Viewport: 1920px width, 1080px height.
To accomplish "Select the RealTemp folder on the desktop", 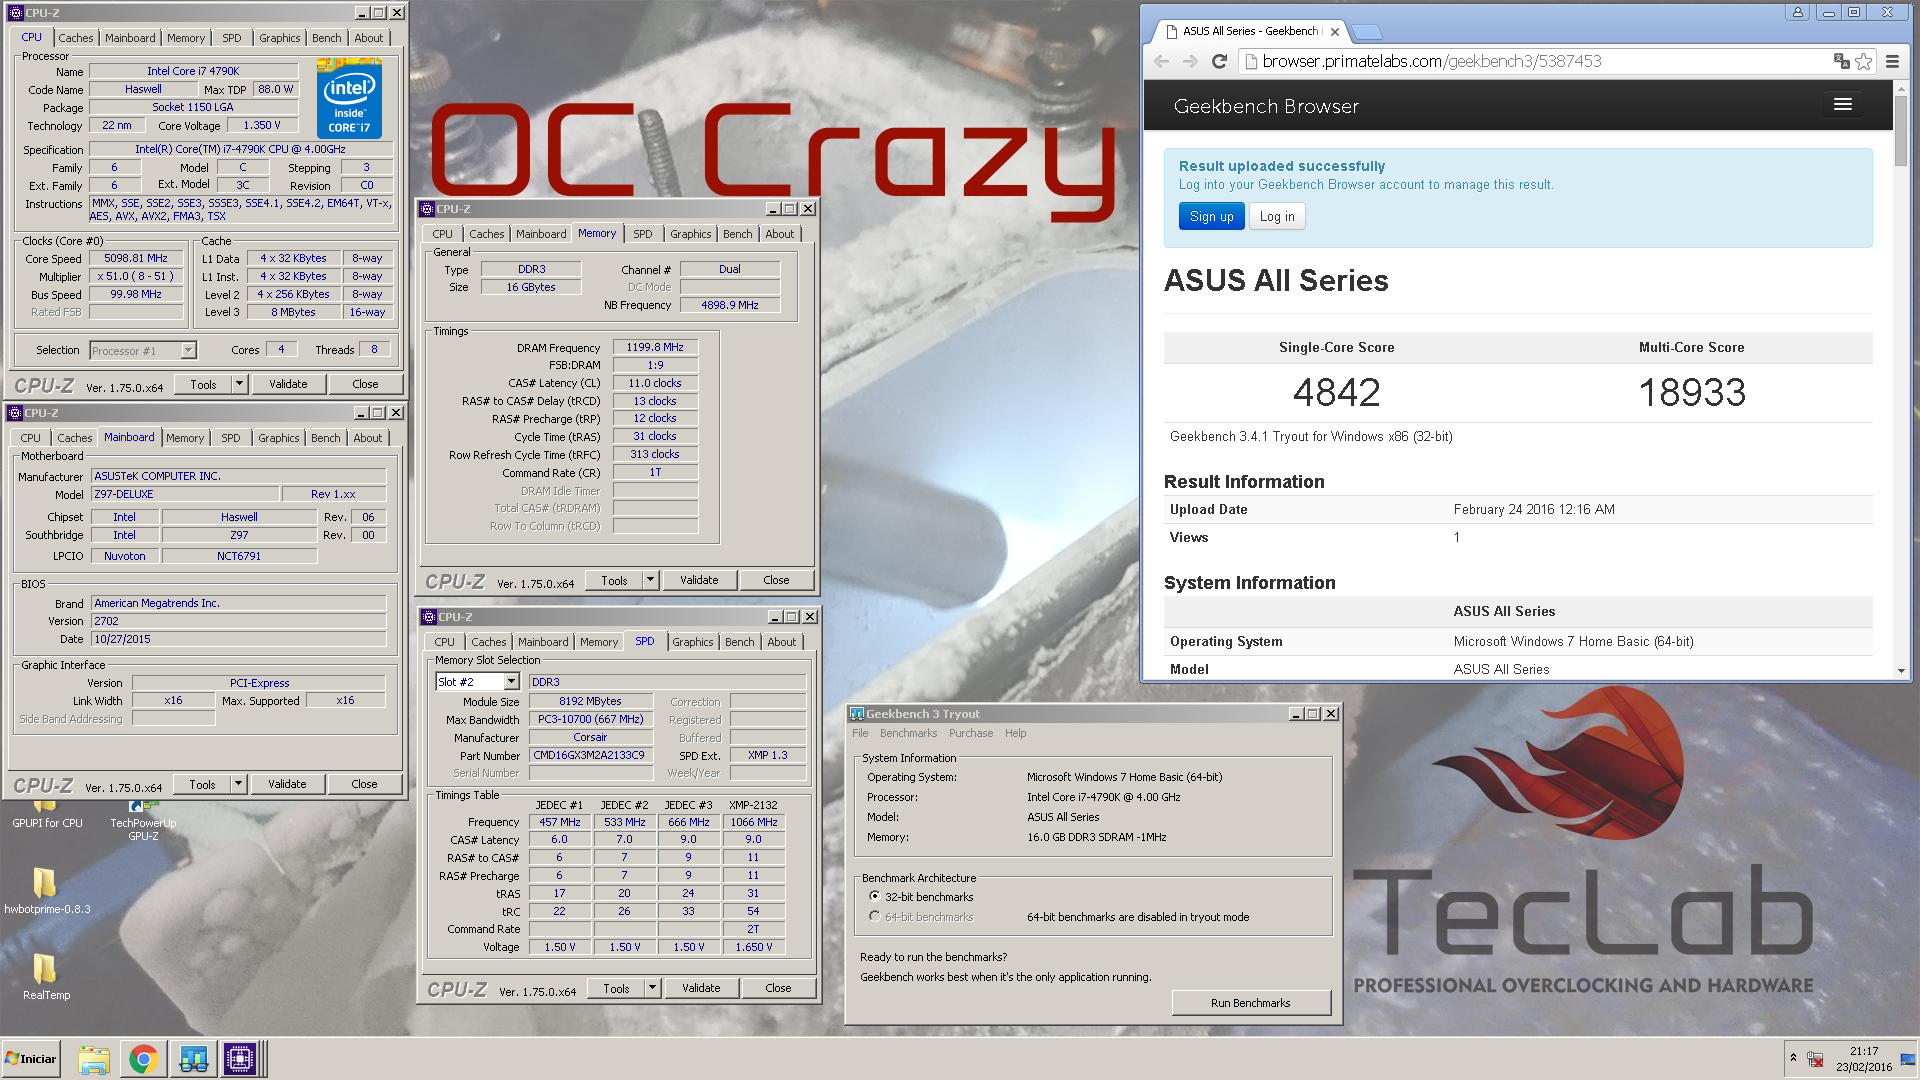I will pos(46,976).
